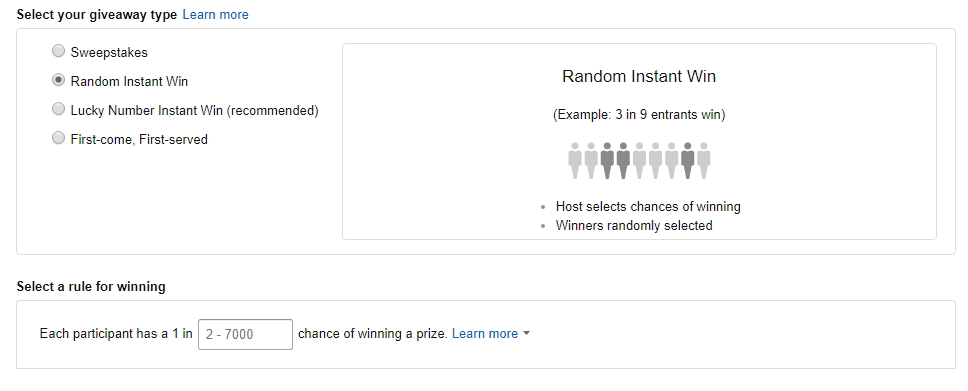This screenshot has height=391, width=968.
Task: Click Host selects chances of winning bullet
Action: (648, 206)
